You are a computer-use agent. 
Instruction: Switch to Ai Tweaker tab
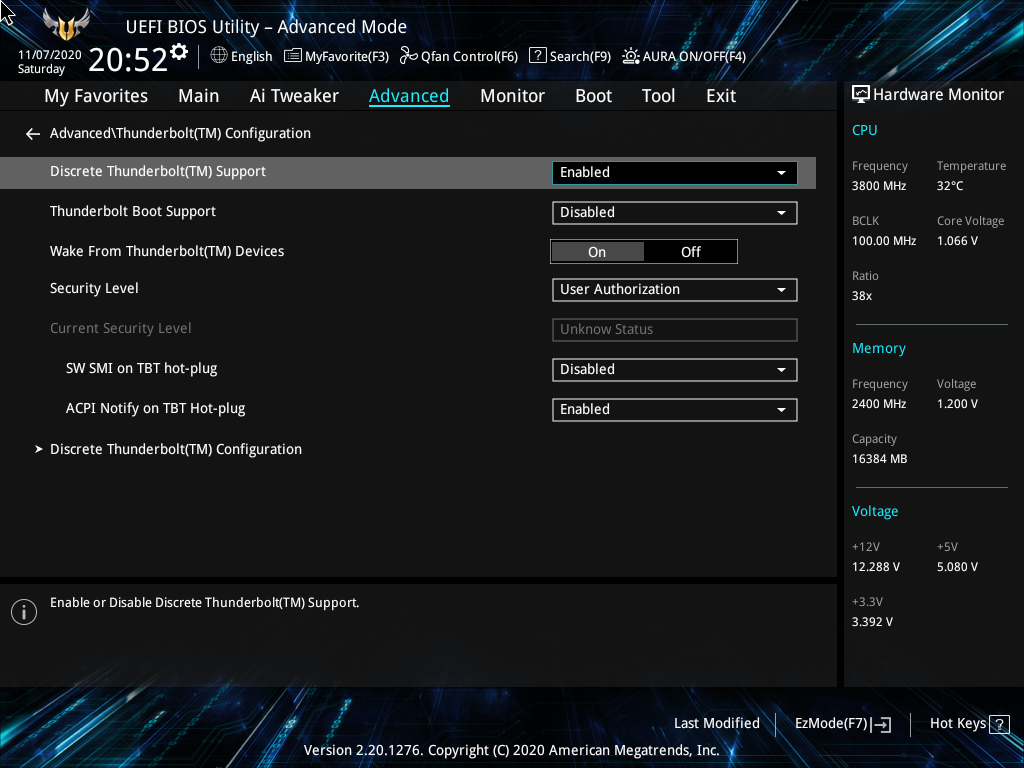(x=294, y=96)
